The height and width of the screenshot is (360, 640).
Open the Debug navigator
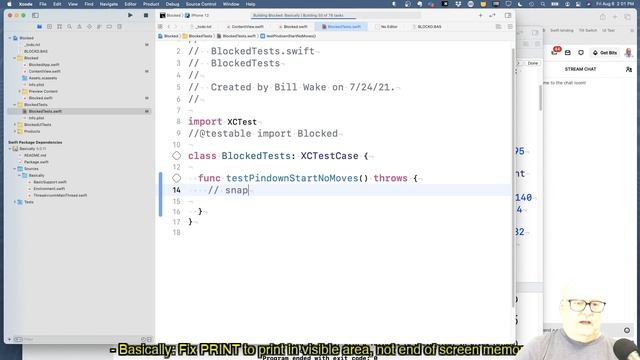click(x=99, y=27)
